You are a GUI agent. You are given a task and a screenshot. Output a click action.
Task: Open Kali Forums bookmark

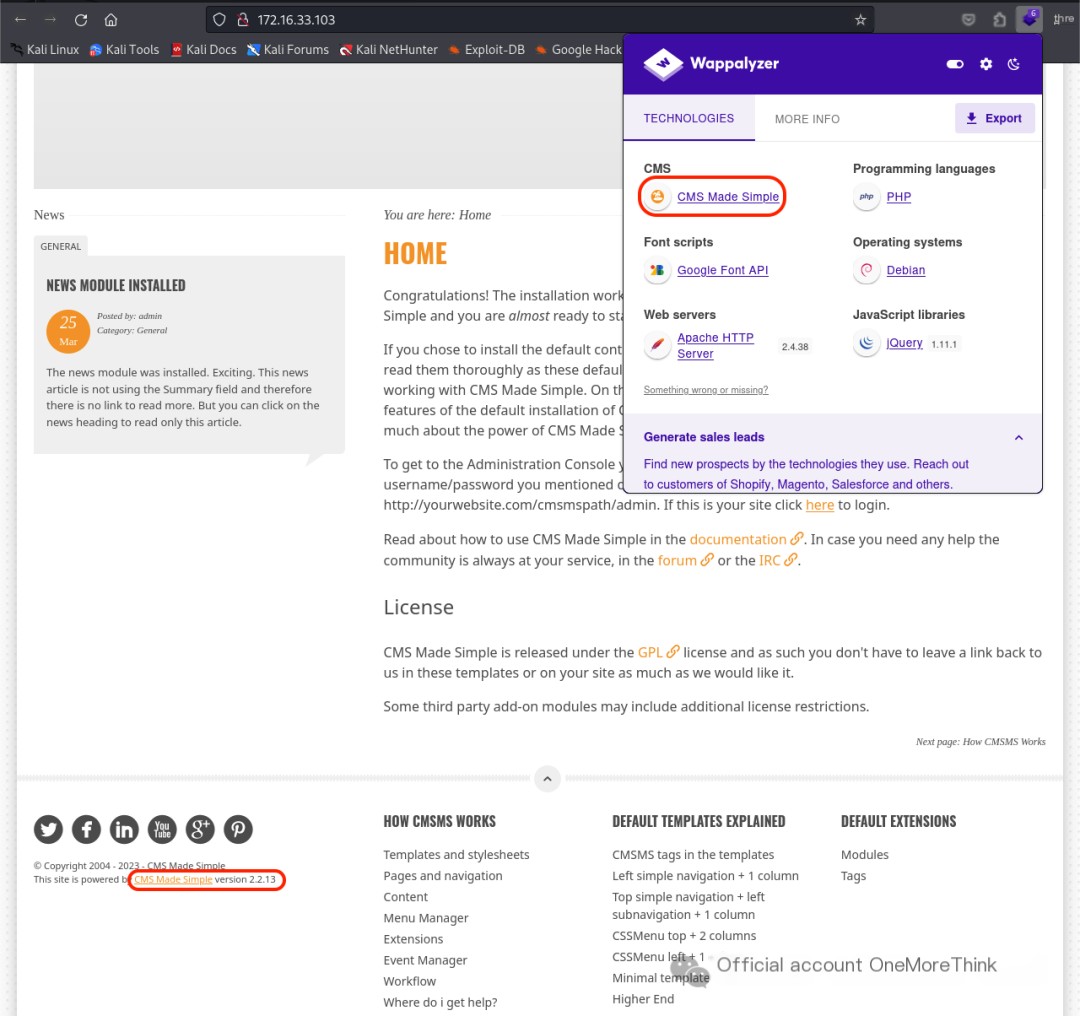(288, 50)
